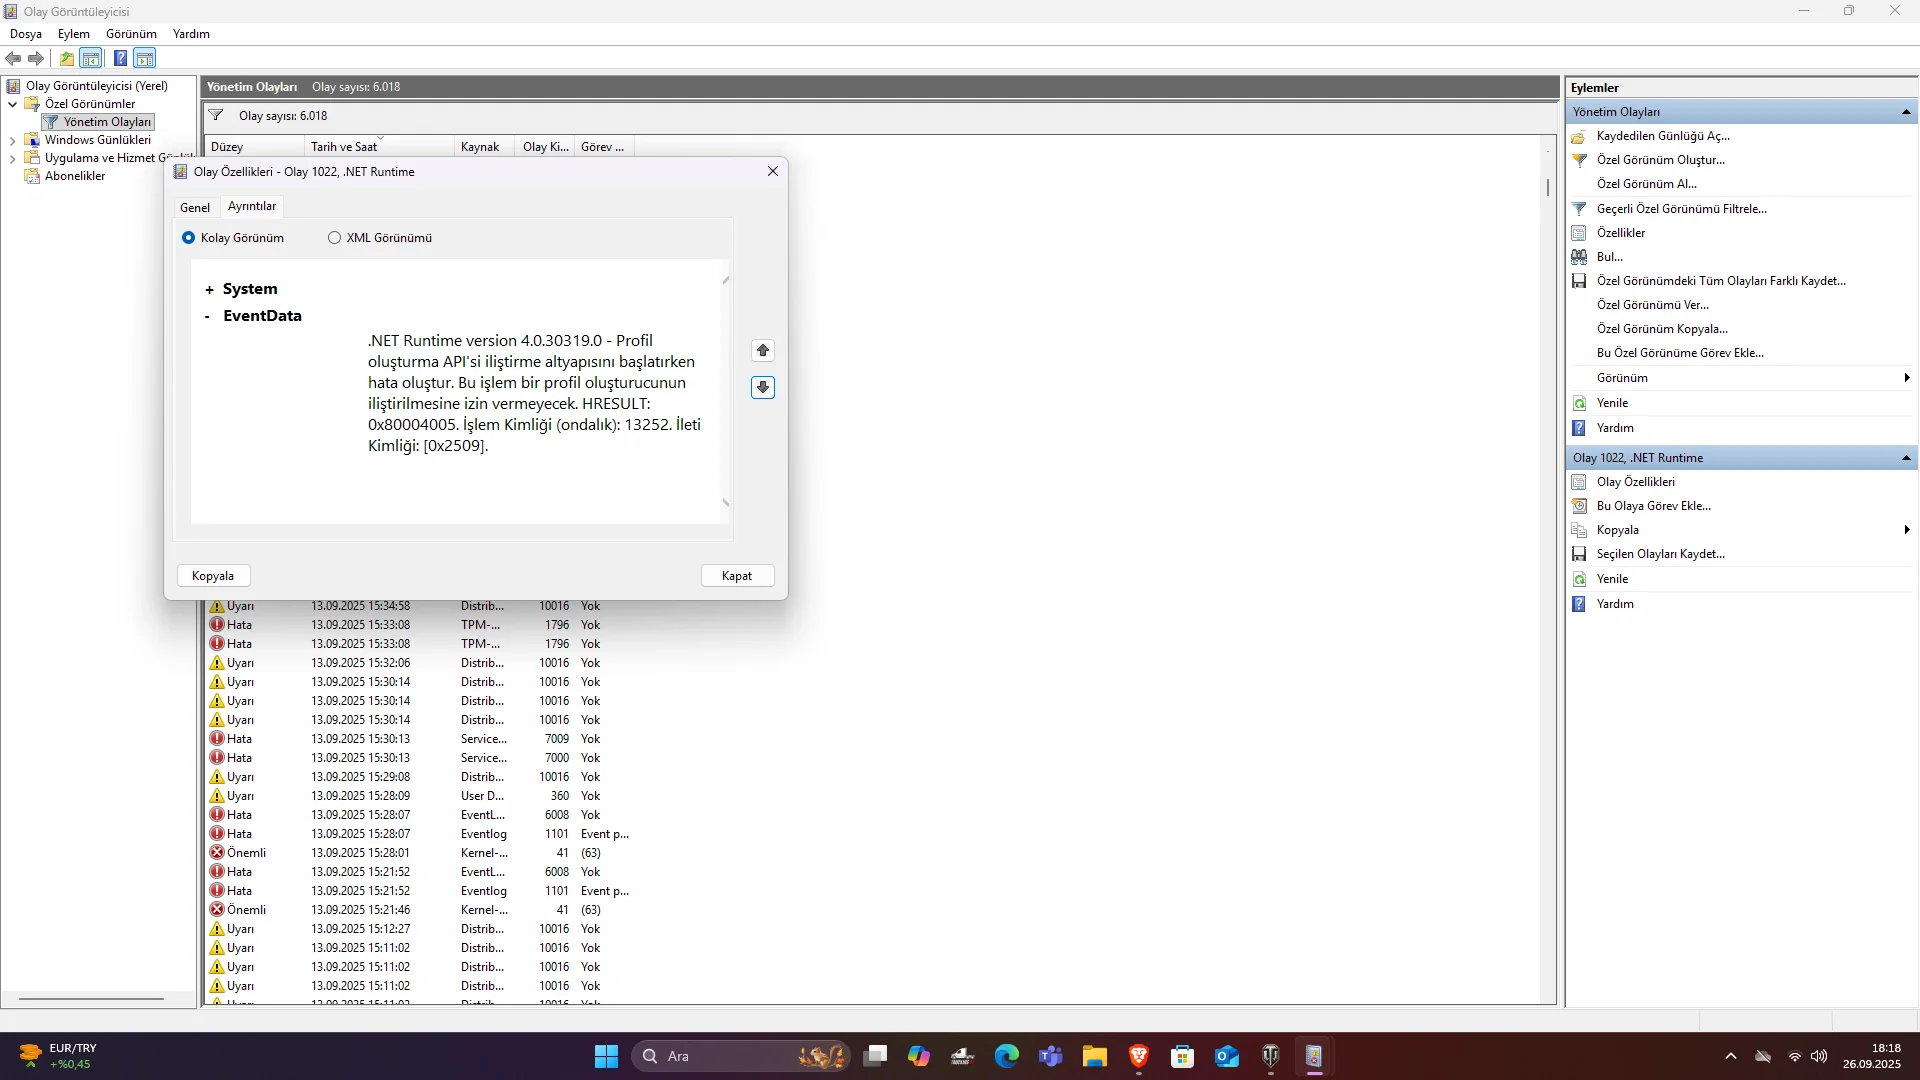The image size is (1920, 1080).
Task: Collapse the EventData node
Action: pos(207,317)
